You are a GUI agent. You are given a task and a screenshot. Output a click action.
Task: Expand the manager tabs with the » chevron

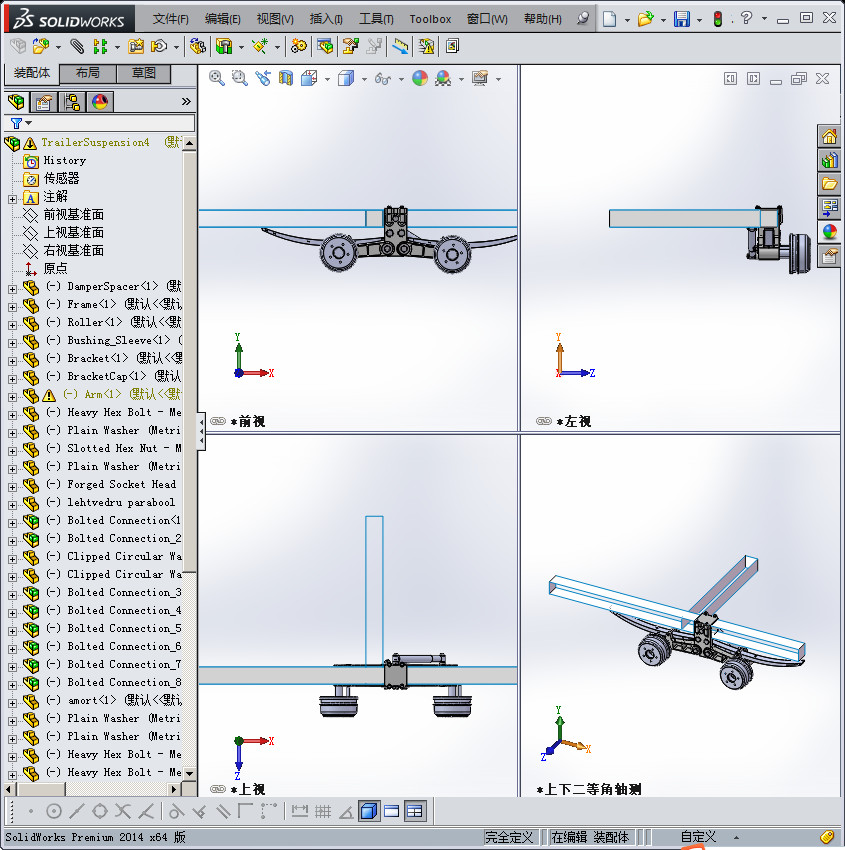click(x=186, y=101)
